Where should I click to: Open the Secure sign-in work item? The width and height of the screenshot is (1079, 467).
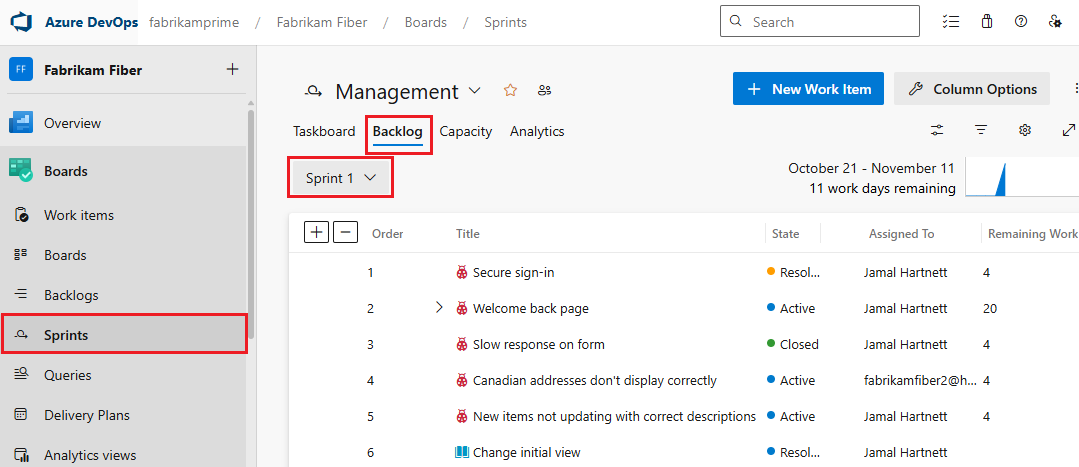pos(513,272)
